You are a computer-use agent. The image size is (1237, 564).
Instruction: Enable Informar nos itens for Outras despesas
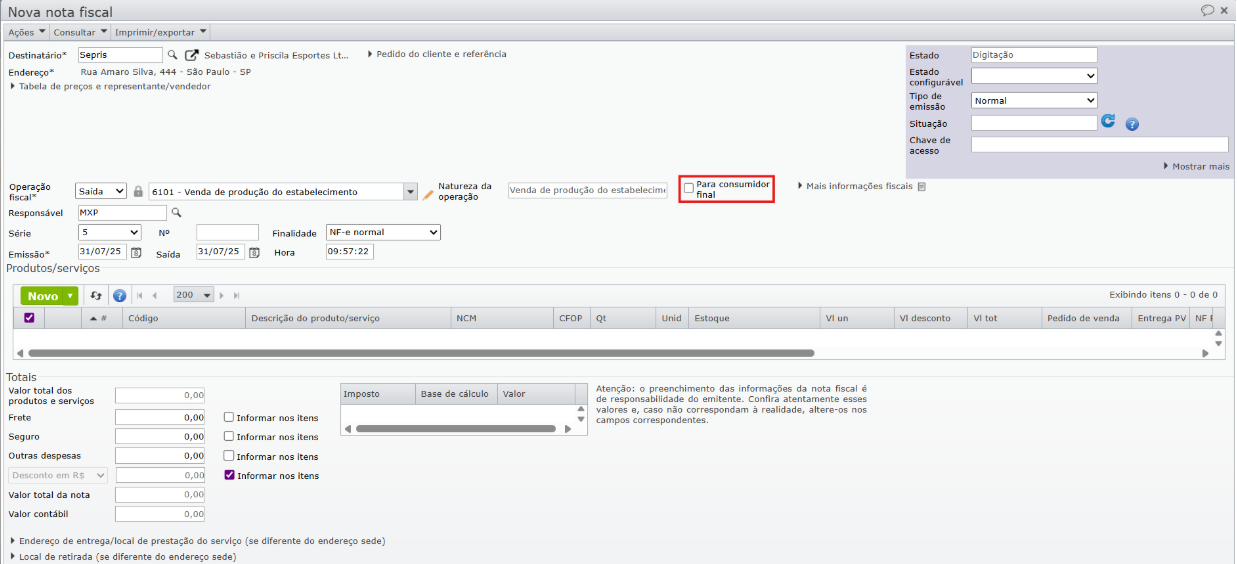coord(229,456)
